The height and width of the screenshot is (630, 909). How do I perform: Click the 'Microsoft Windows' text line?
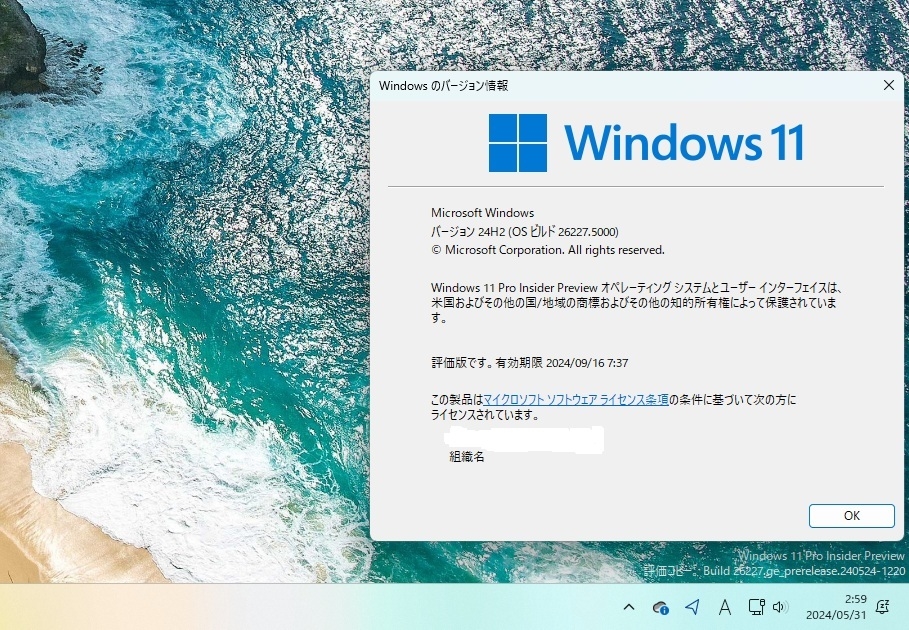pos(482,213)
